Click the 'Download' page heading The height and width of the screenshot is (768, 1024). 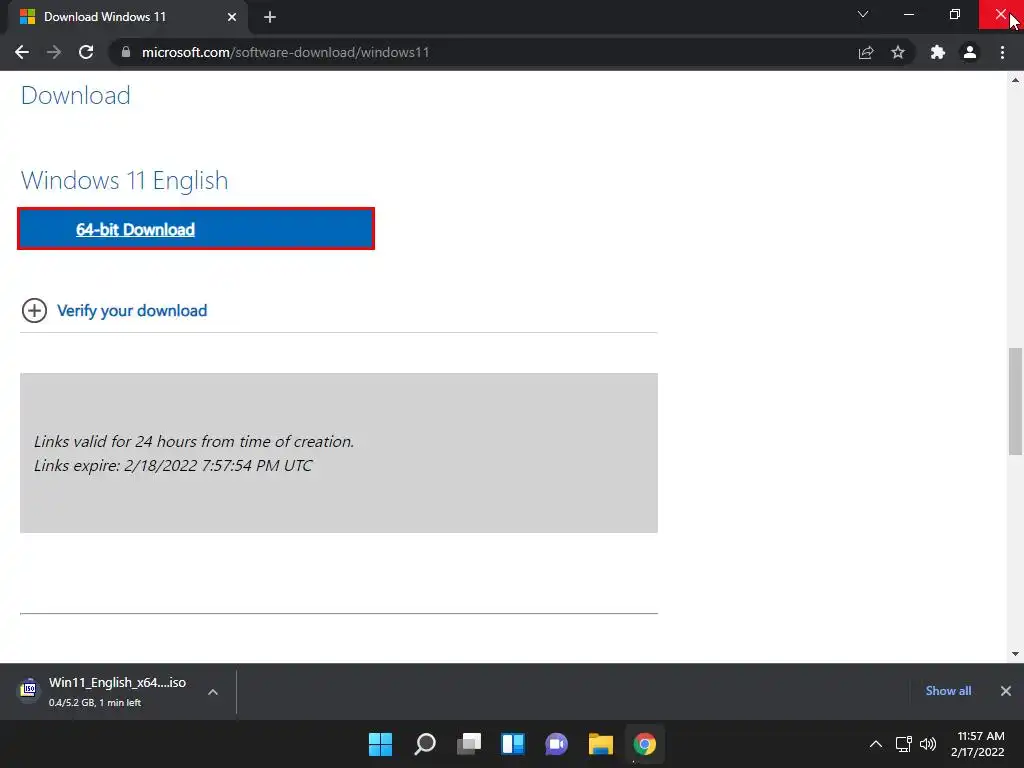pos(76,95)
